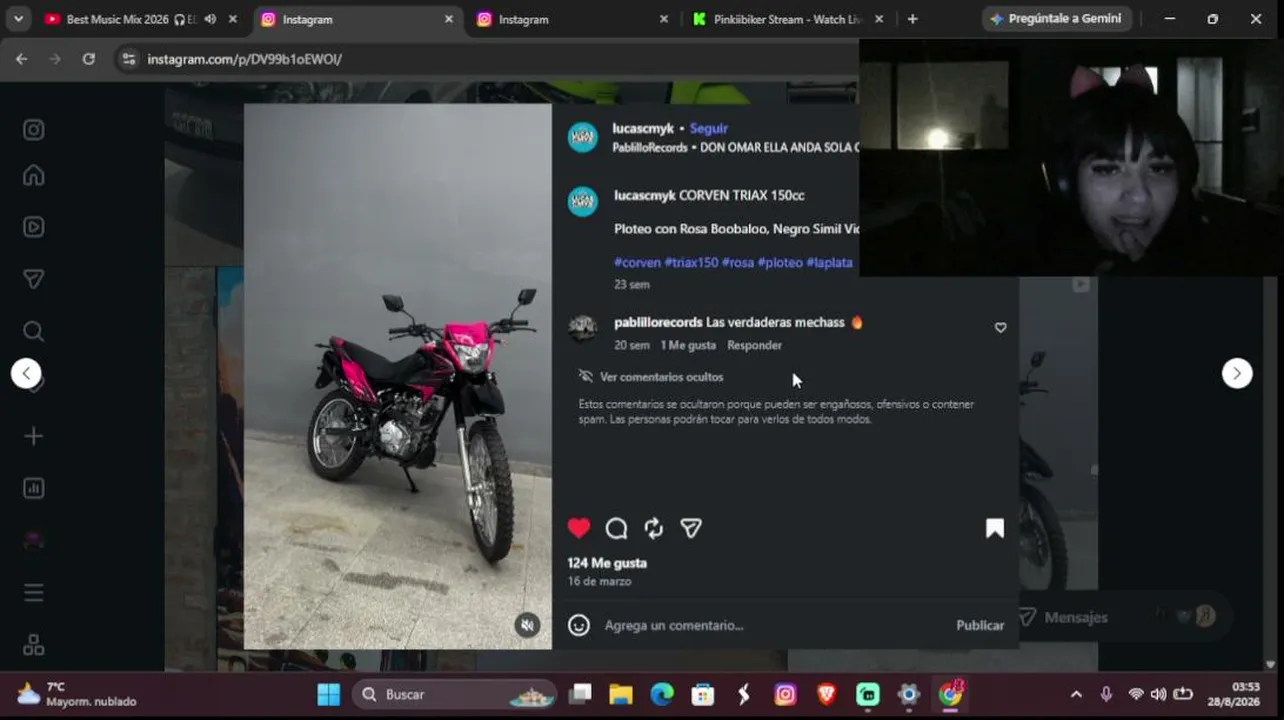The image size is (1284, 720).
Task: Repost using the arrows icon
Action: 654,528
